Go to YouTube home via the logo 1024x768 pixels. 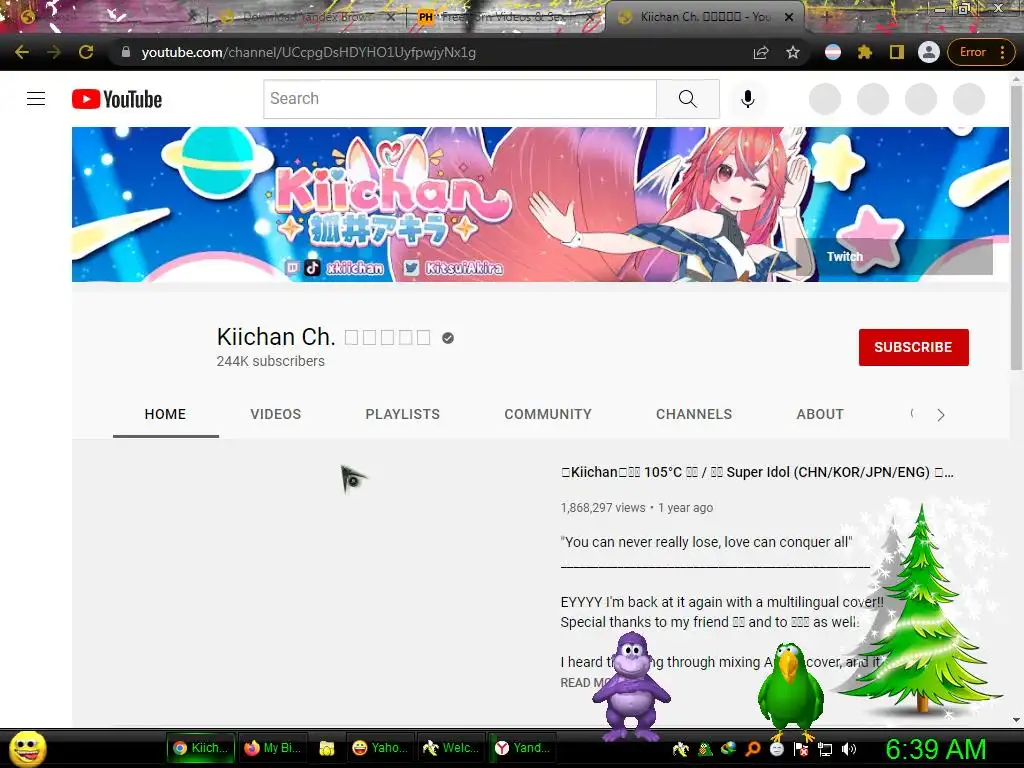117,99
